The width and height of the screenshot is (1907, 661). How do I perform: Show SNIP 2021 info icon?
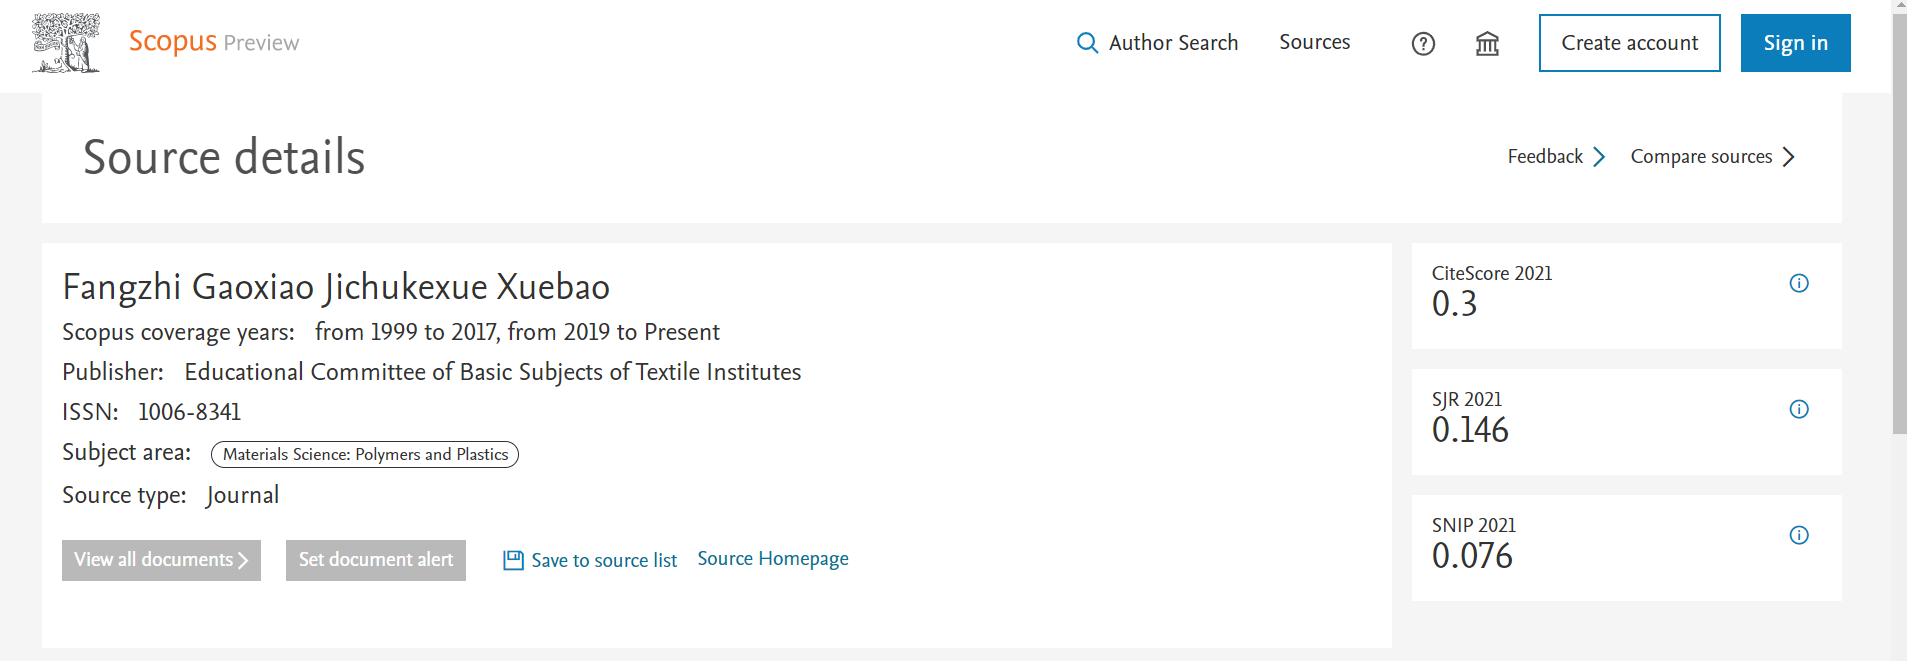[1798, 535]
